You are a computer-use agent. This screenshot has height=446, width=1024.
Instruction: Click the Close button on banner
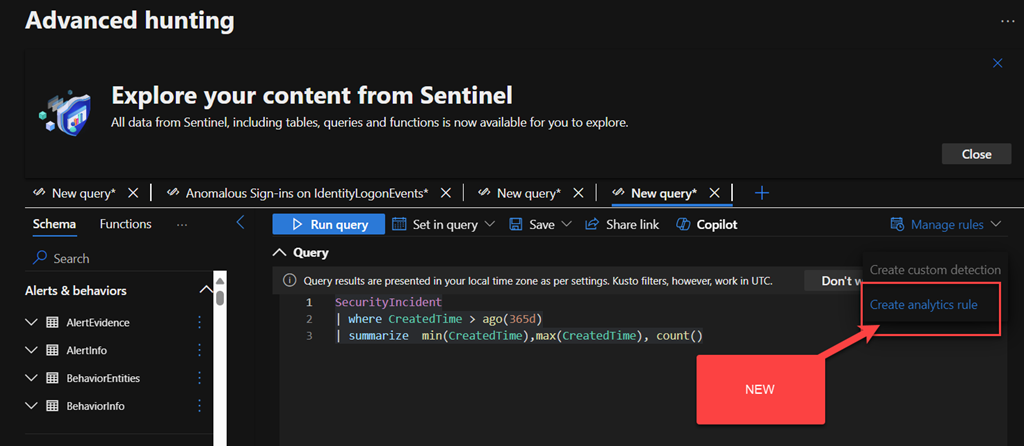(x=976, y=154)
